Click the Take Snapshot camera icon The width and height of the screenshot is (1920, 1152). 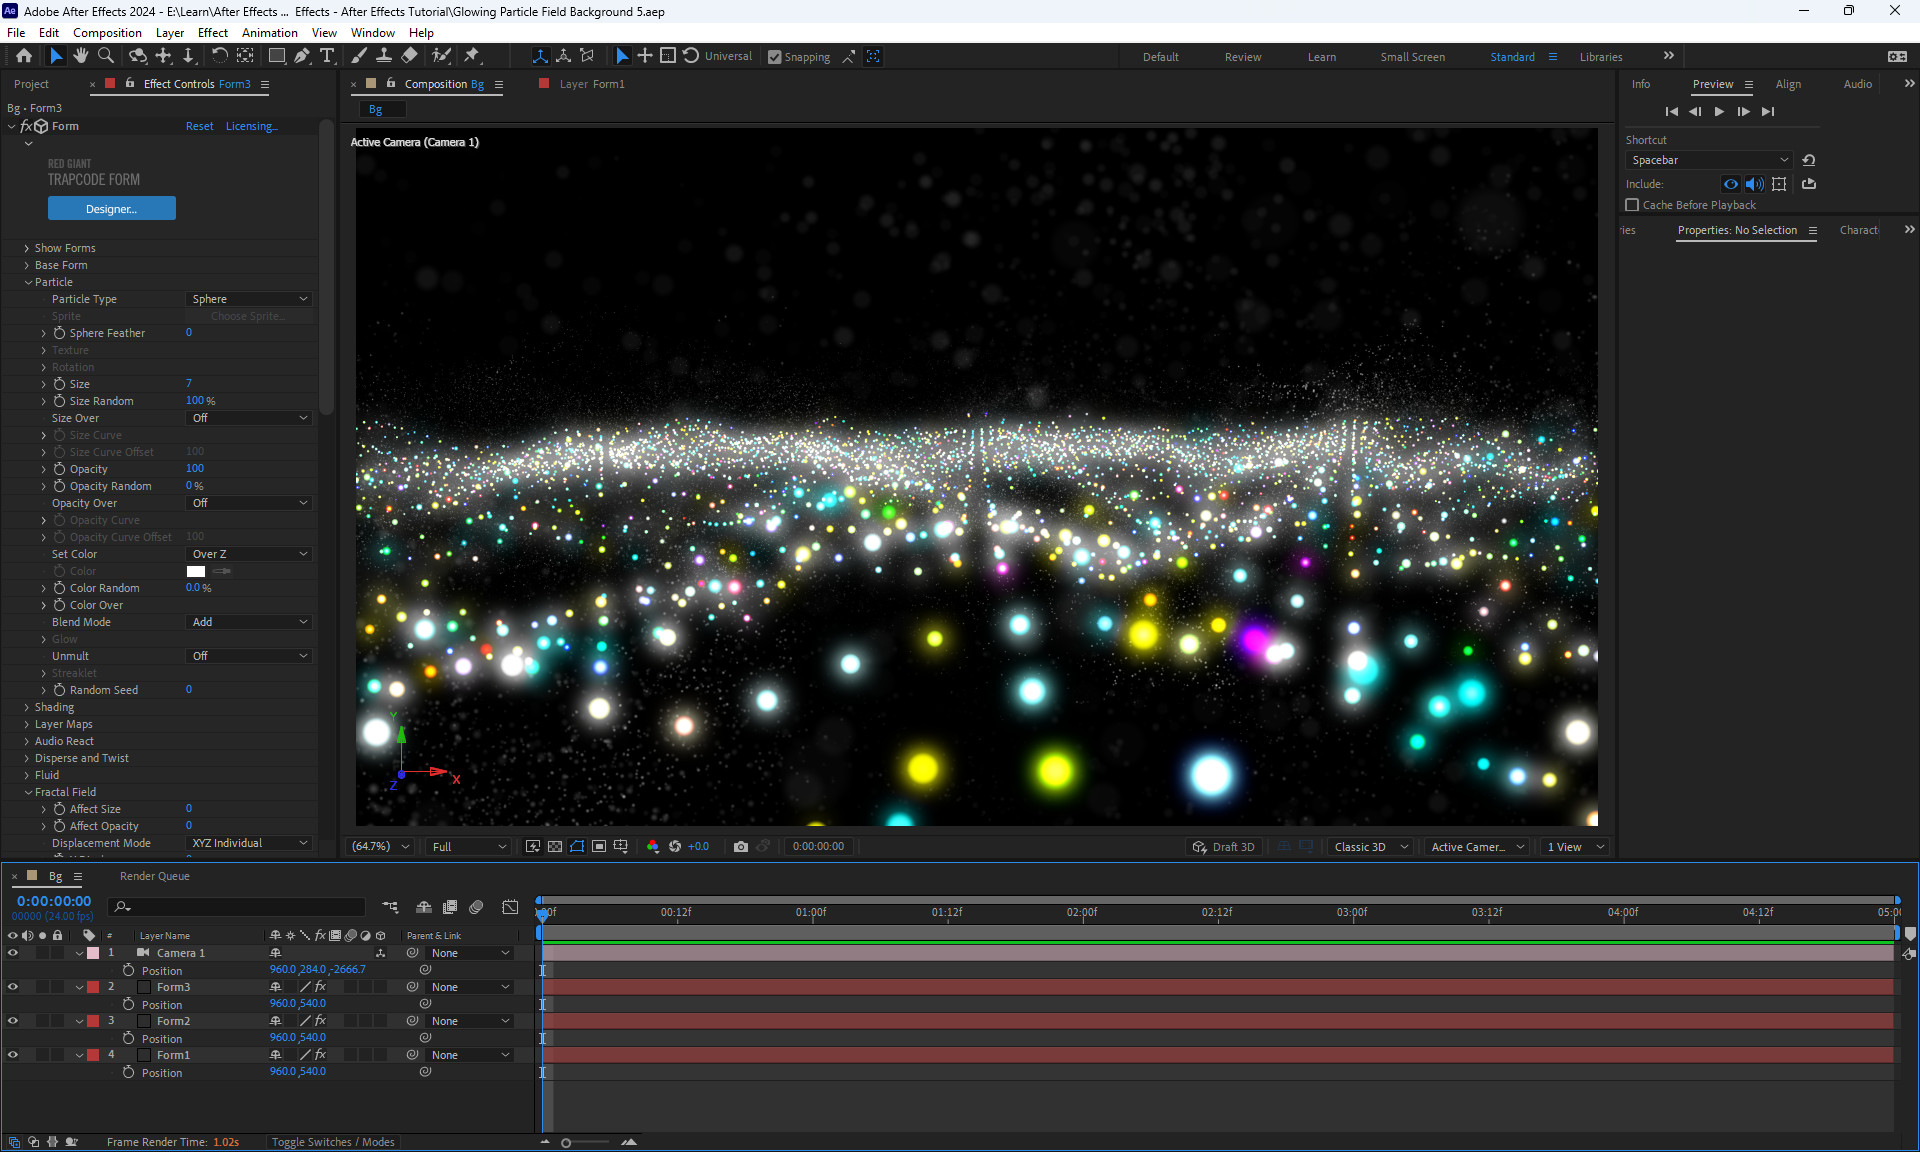740,846
